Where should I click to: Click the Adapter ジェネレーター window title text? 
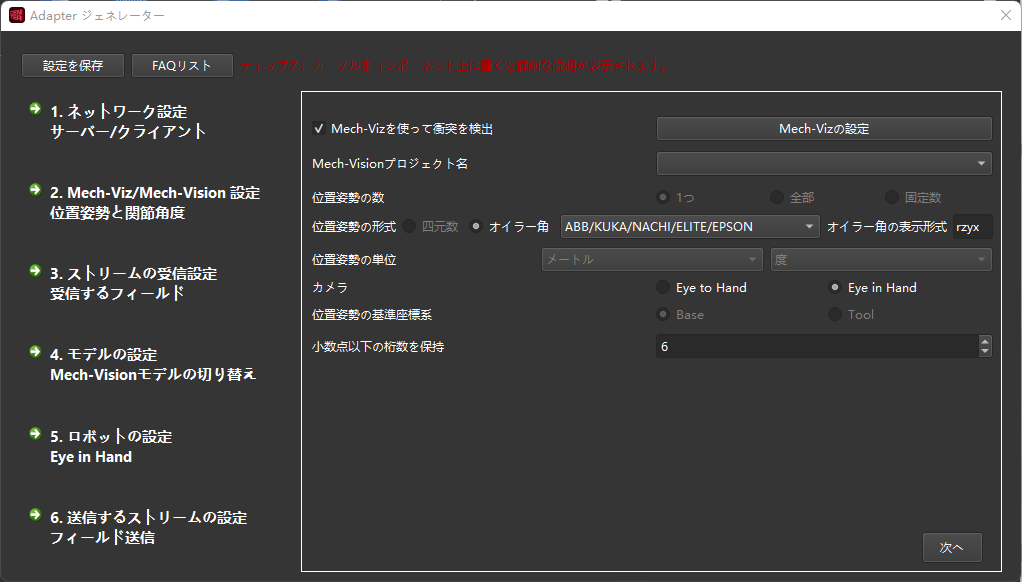pyautogui.click(x=97, y=16)
